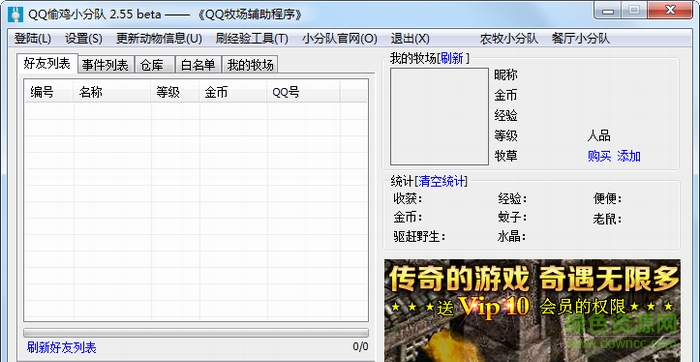Click the friend list progress bar
Image resolution: width=700 pixels, height=362 pixels.
tap(196, 333)
